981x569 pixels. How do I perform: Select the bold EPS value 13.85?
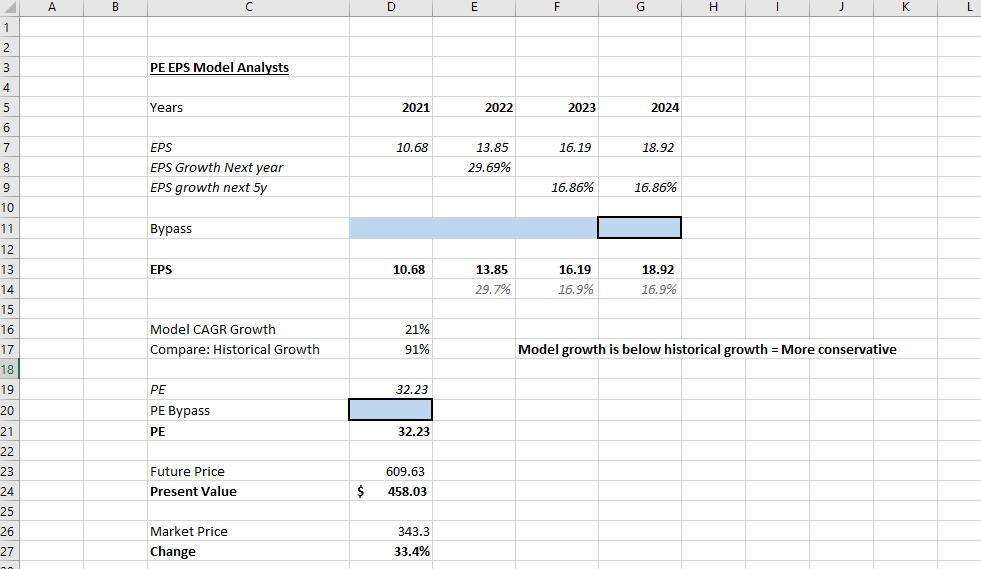pos(474,269)
